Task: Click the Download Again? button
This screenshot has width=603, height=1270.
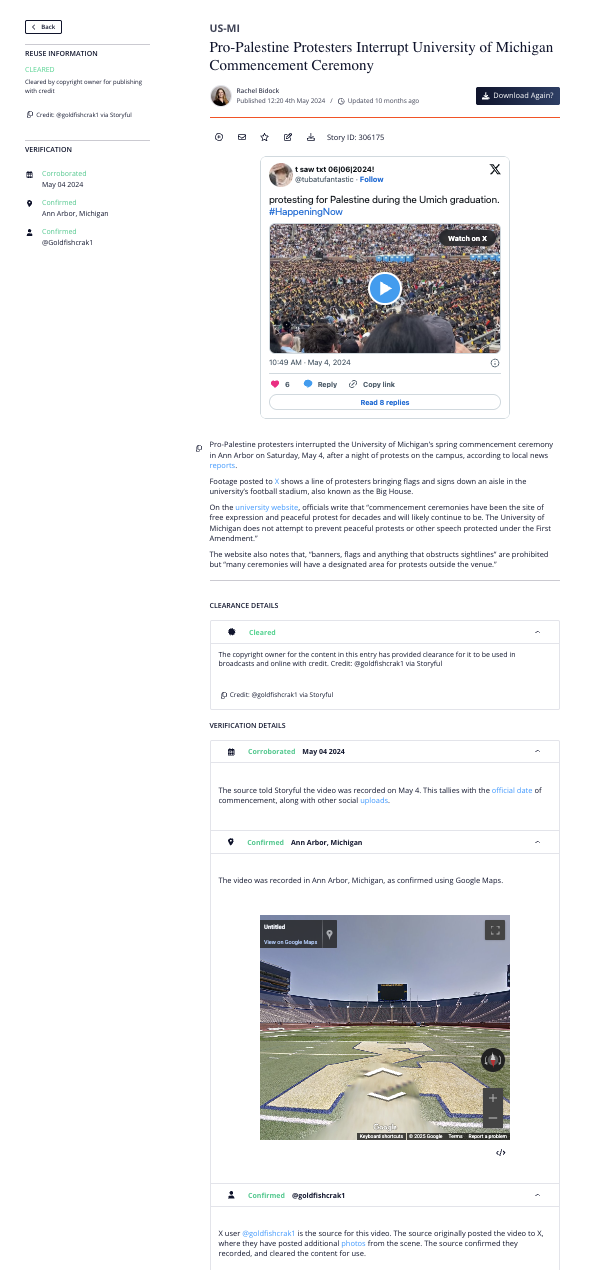Action: click(x=518, y=96)
